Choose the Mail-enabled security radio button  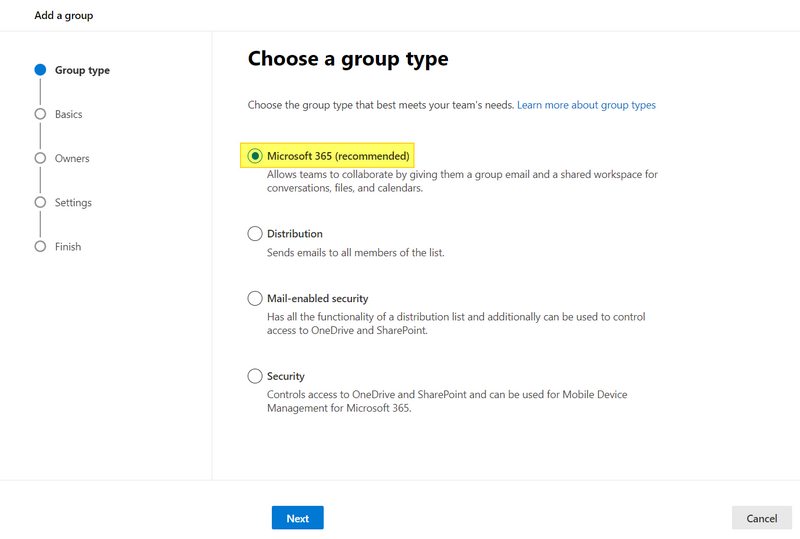[255, 298]
